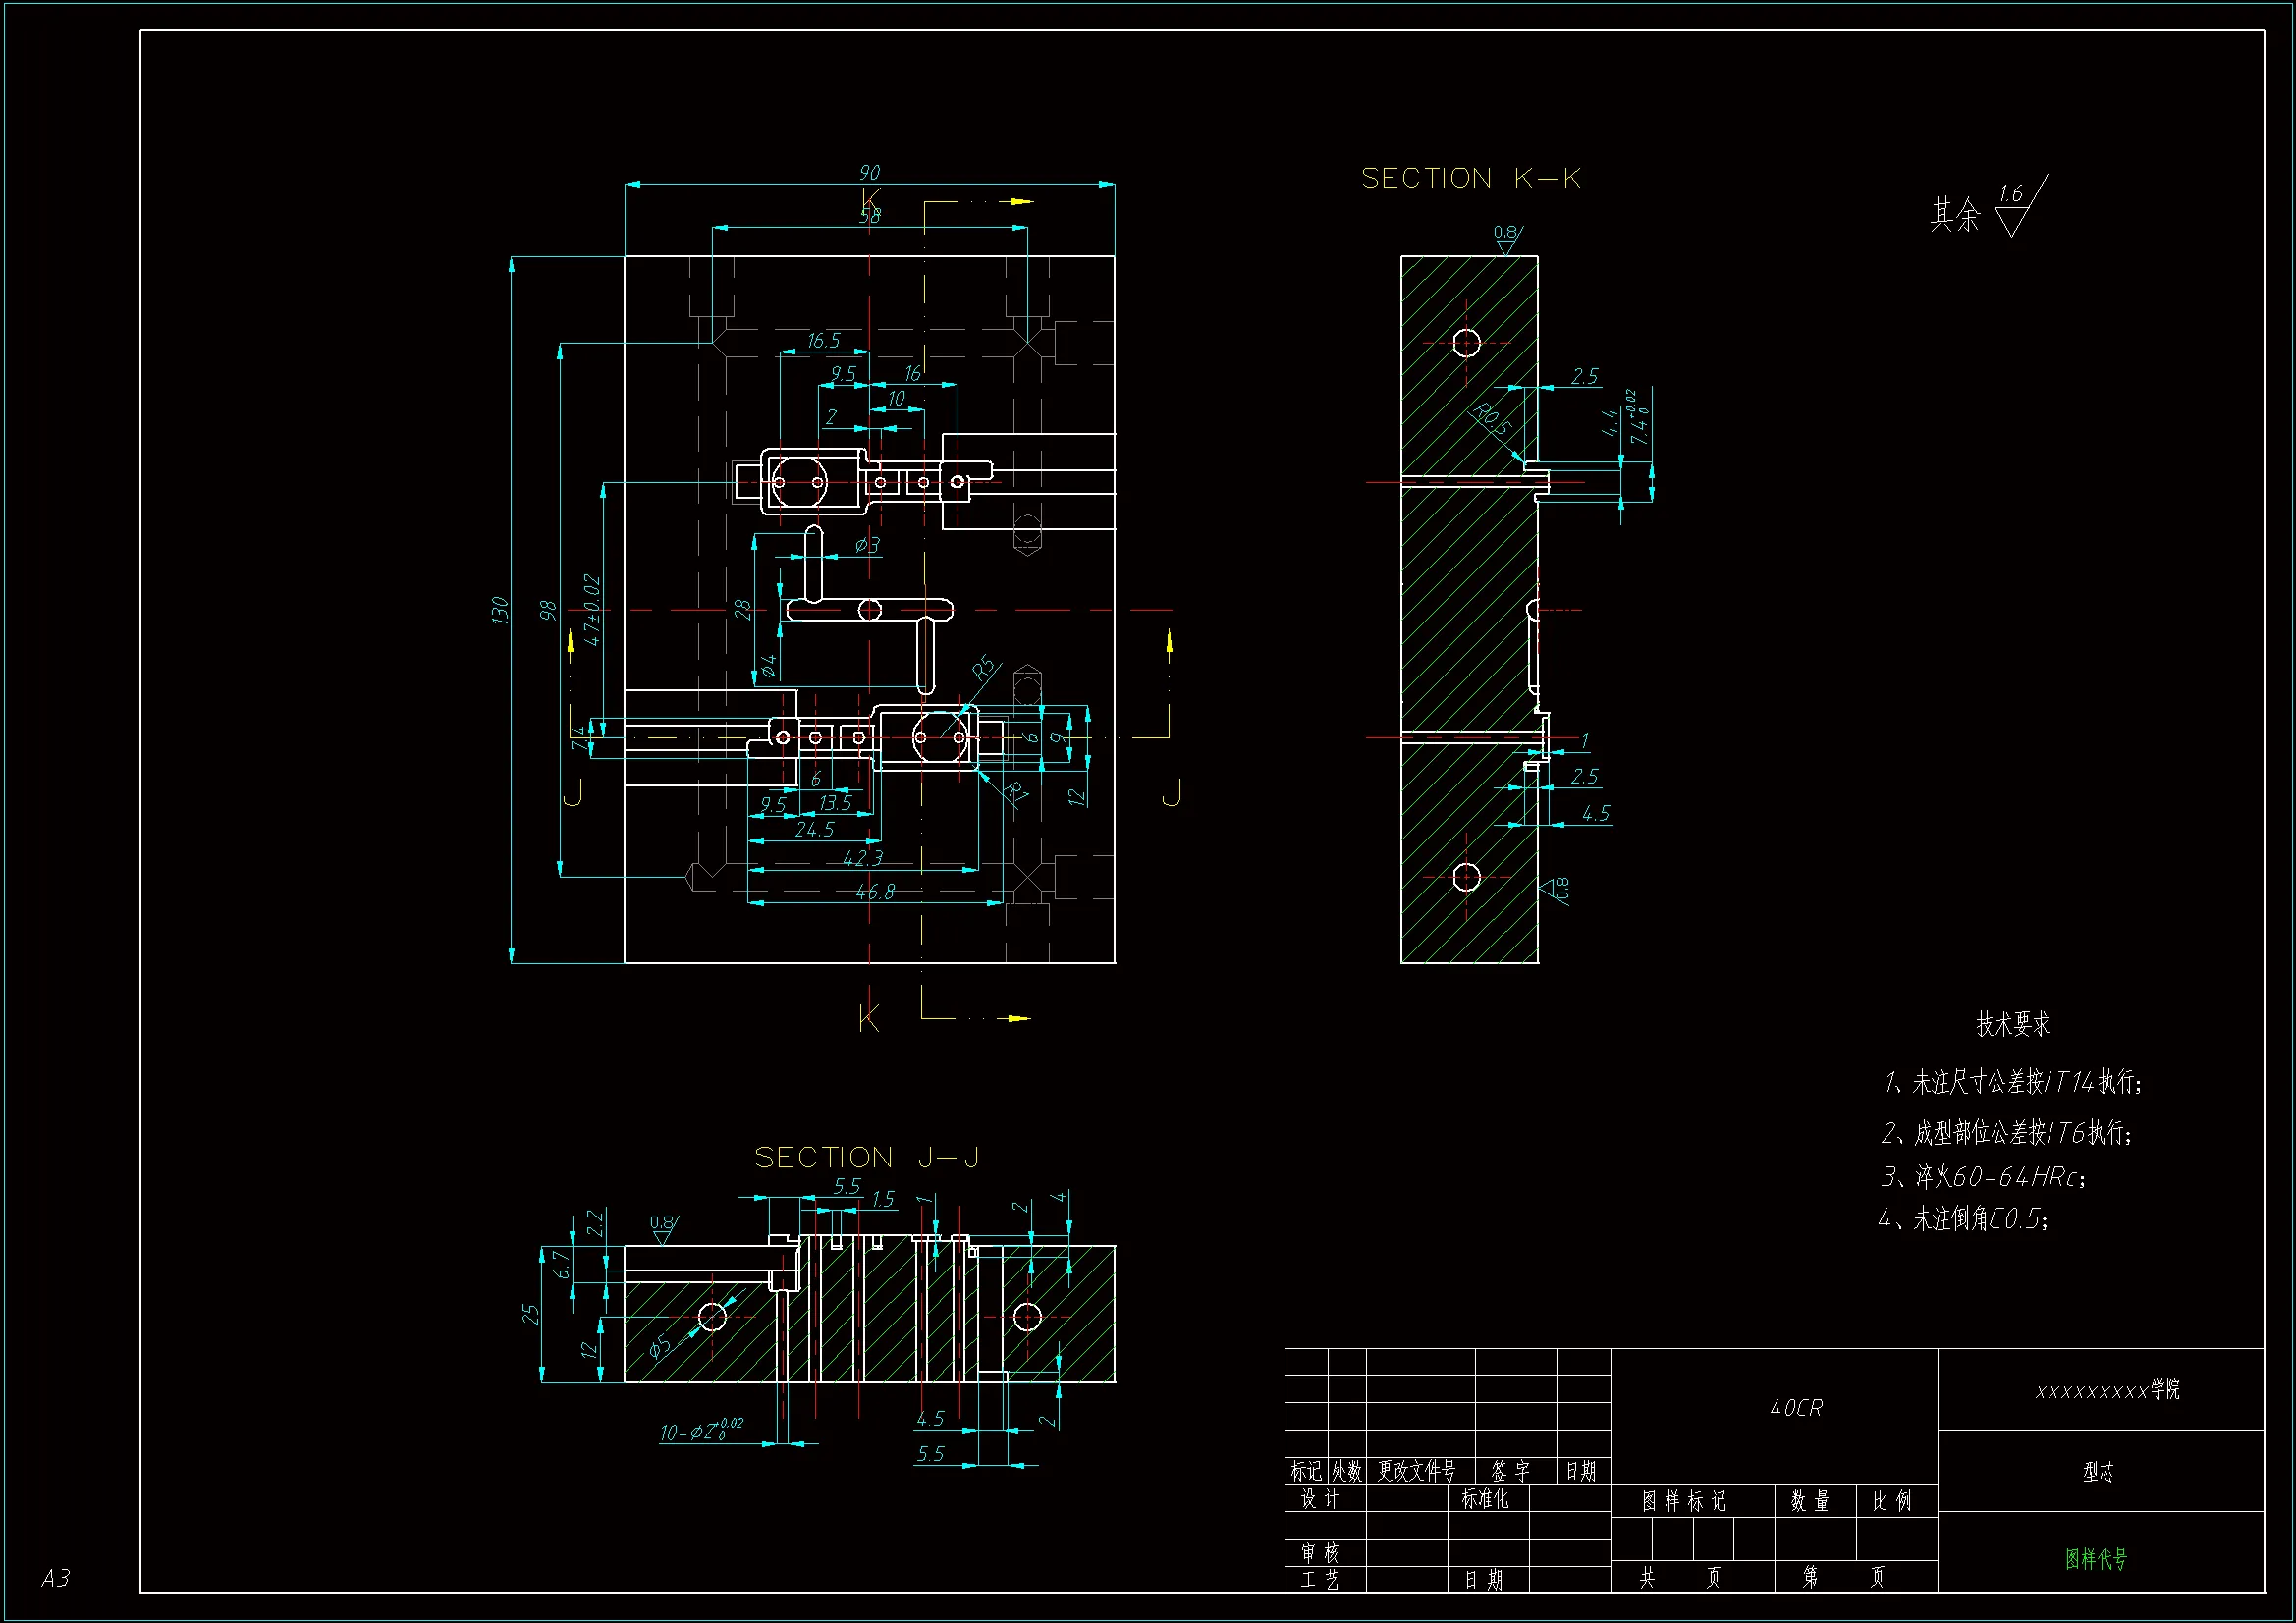Viewport: 2296px width, 1623px height.
Task: Click the lower K section marker
Action: point(868,1019)
